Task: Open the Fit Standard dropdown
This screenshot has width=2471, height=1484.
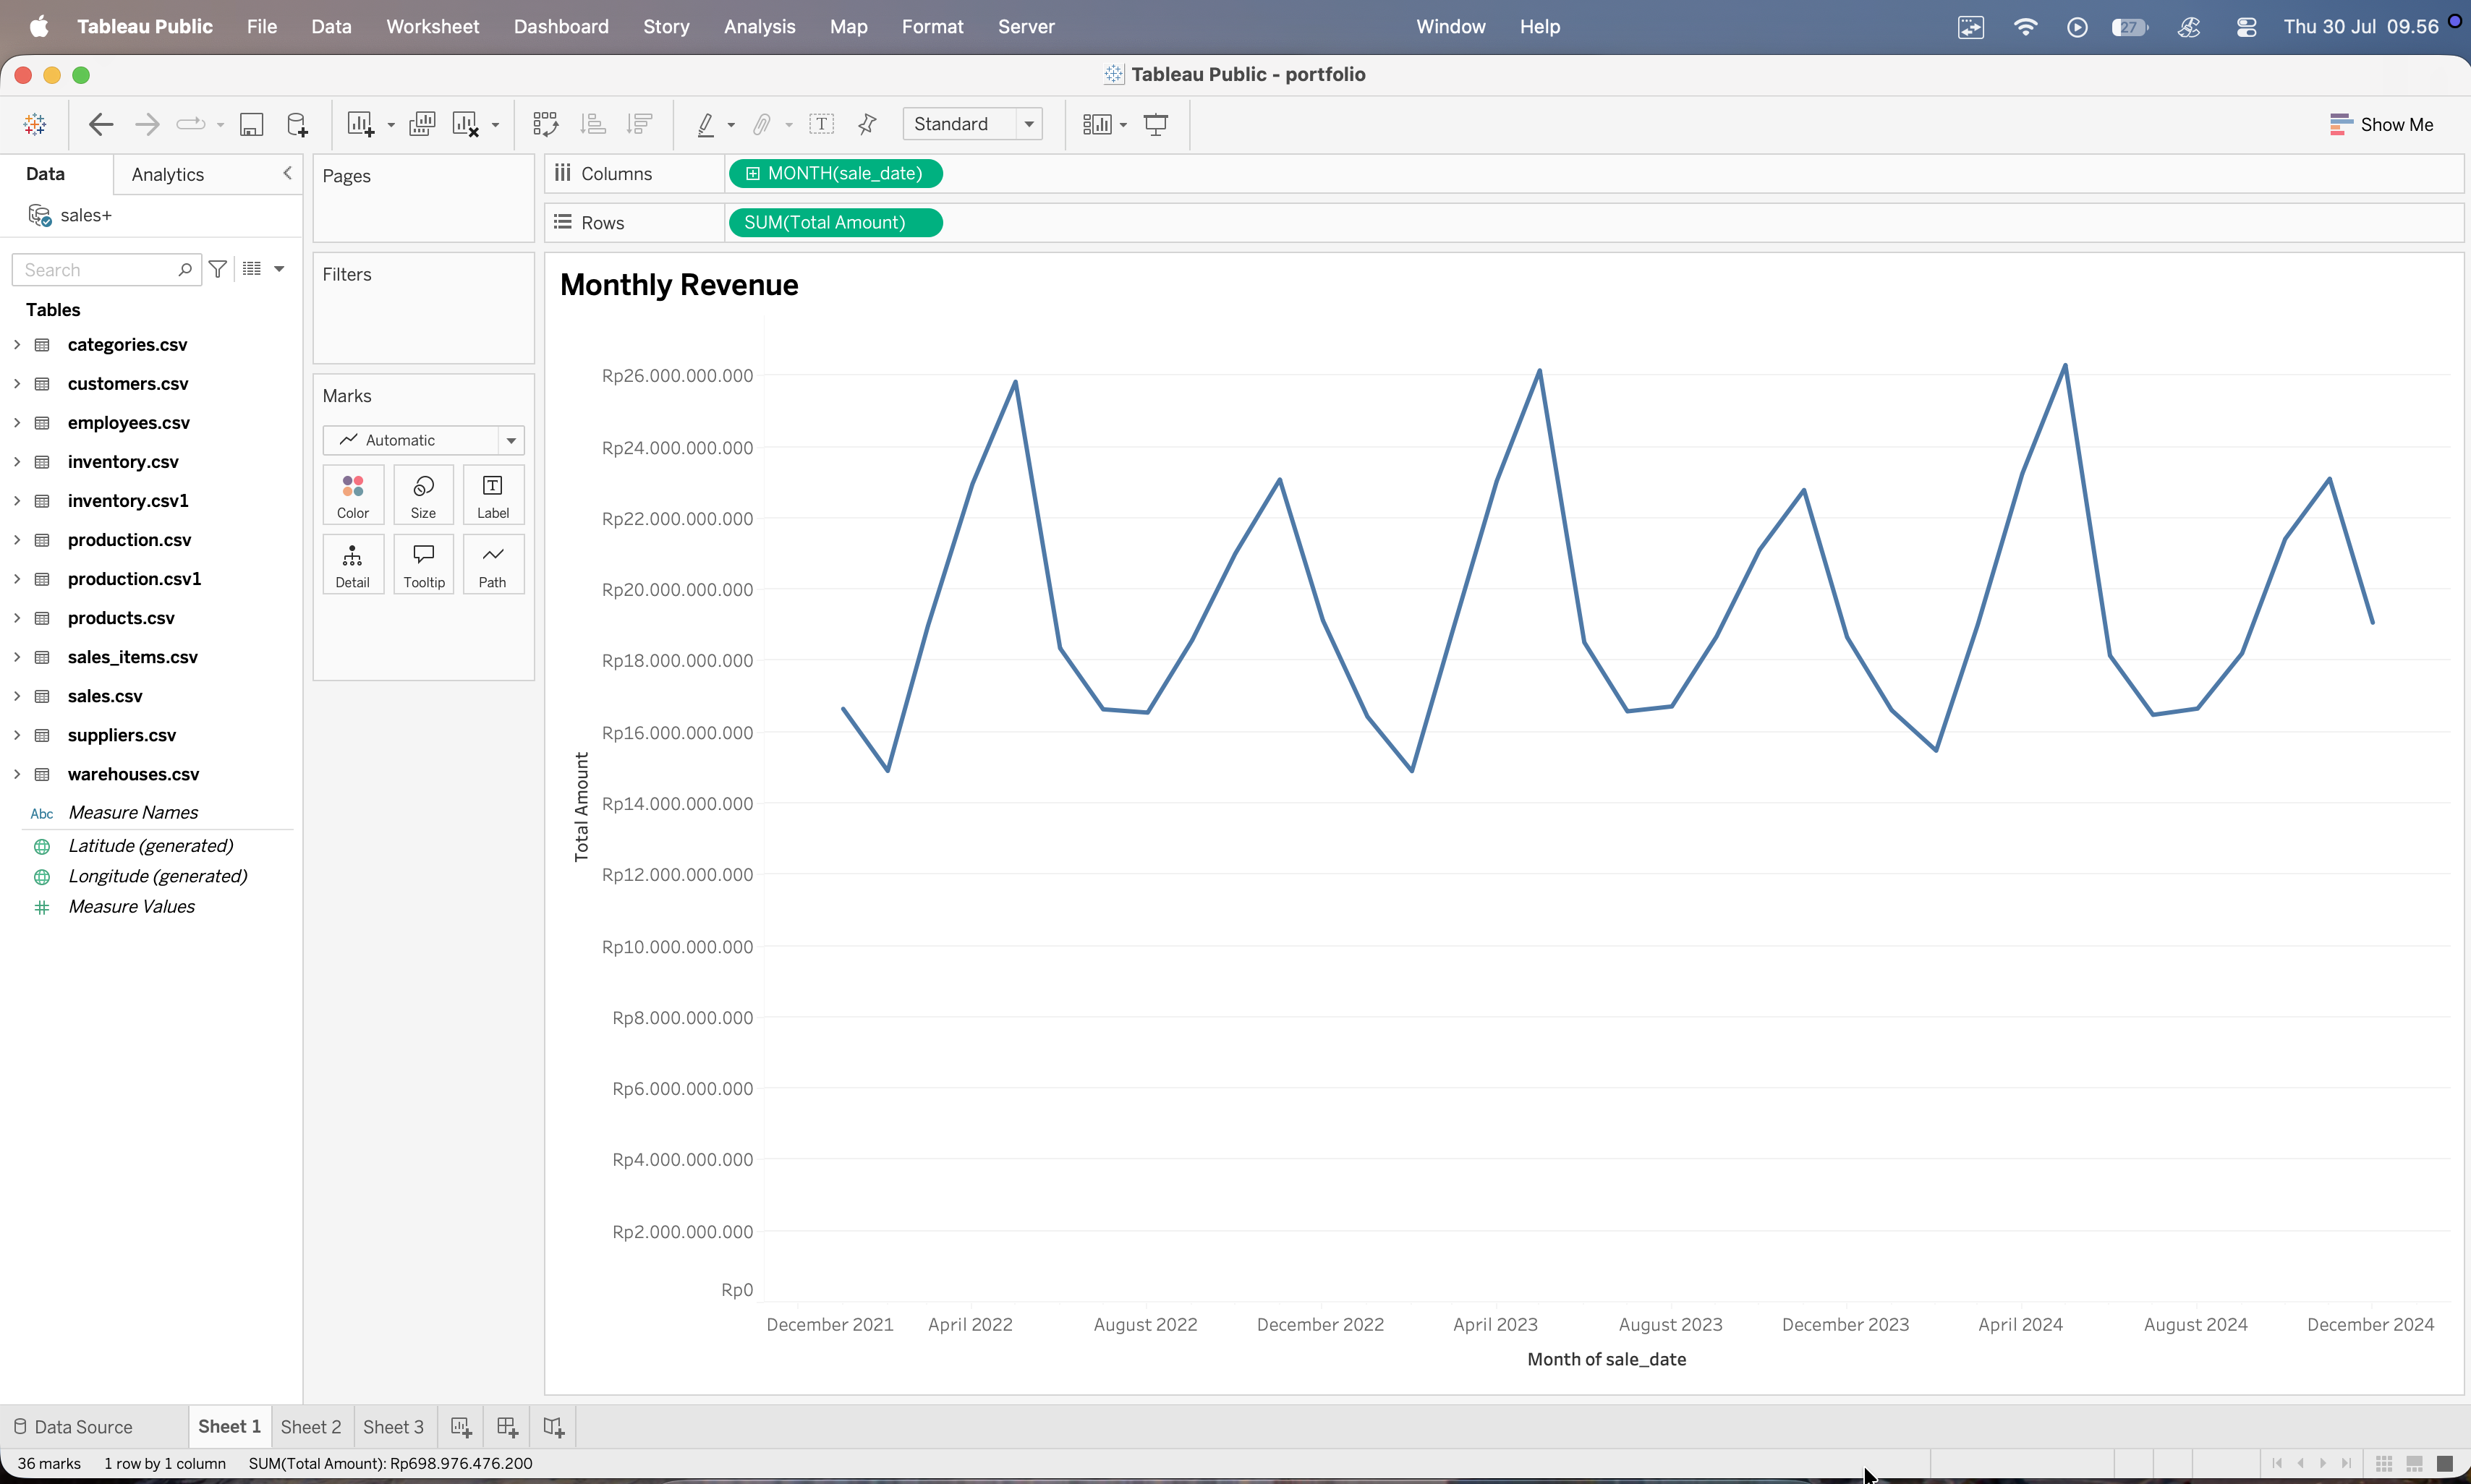Action: coord(972,124)
